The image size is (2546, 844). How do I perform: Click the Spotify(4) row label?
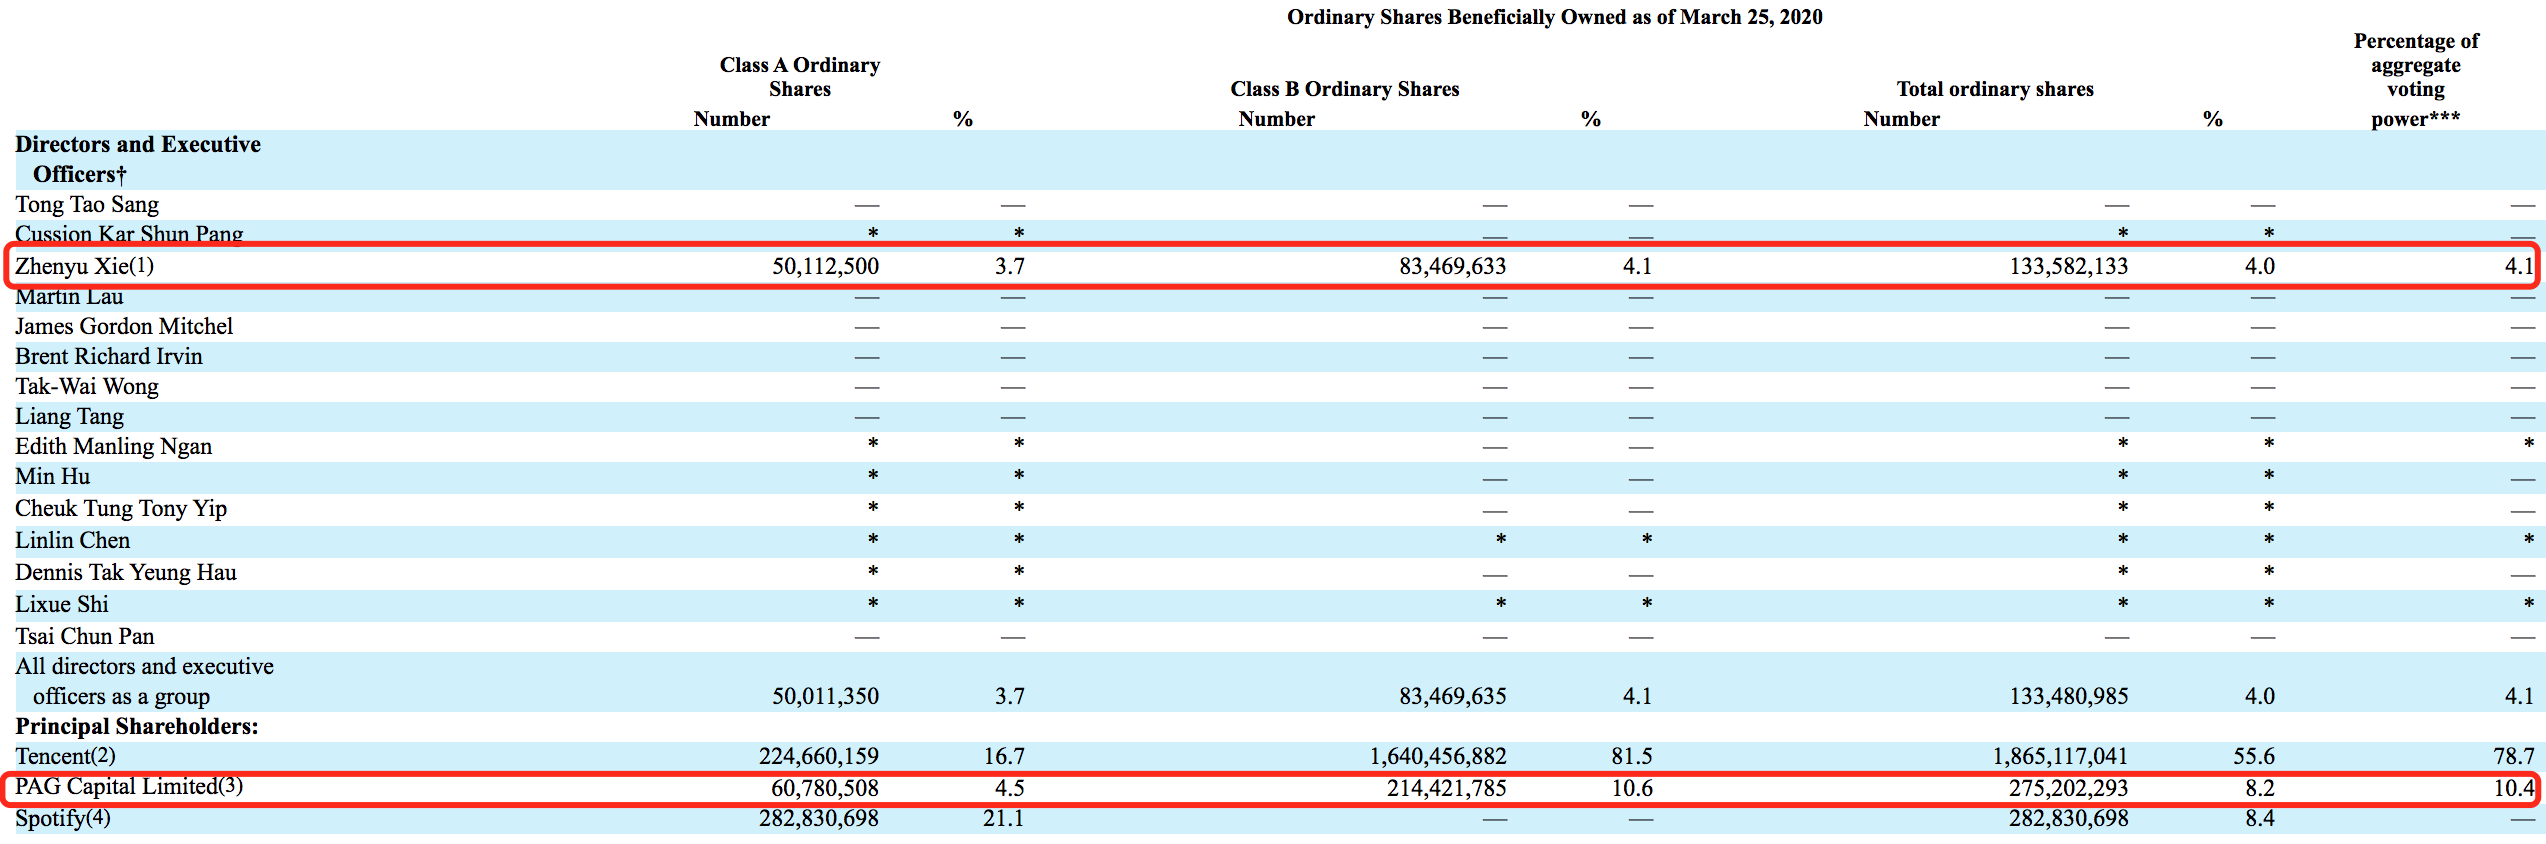click(63, 818)
